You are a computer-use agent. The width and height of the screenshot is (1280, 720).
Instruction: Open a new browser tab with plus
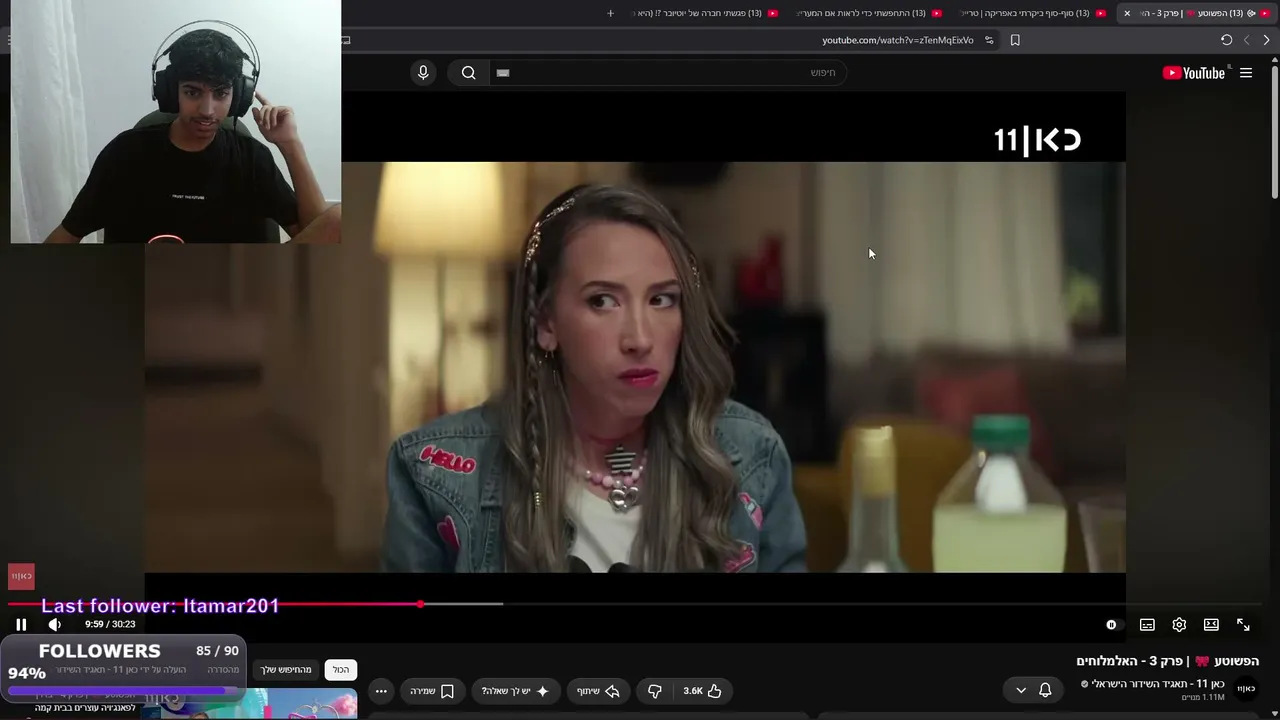[x=610, y=13]
